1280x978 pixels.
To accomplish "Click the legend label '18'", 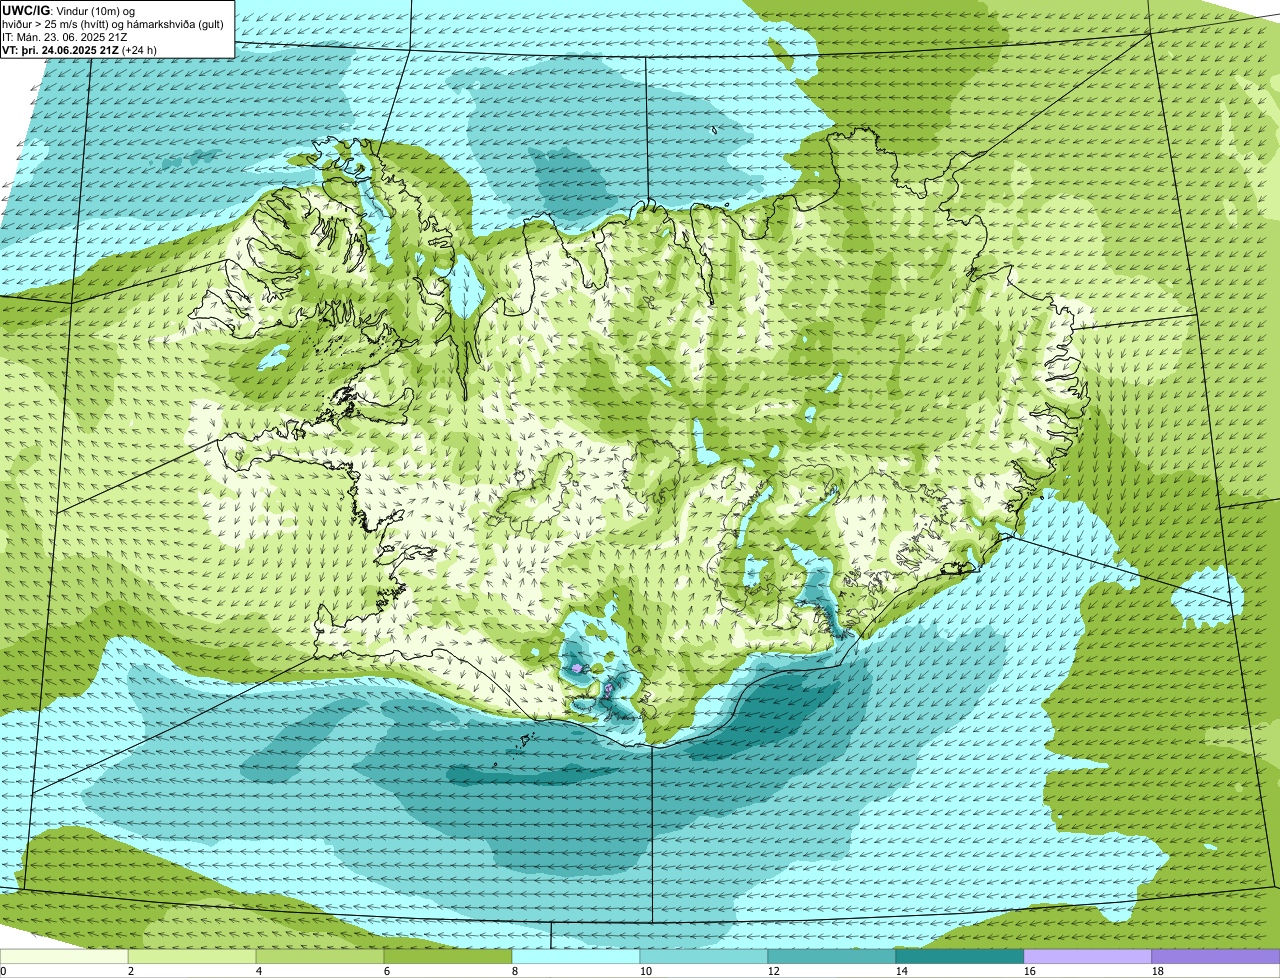I will click(x=1158, y=971).
